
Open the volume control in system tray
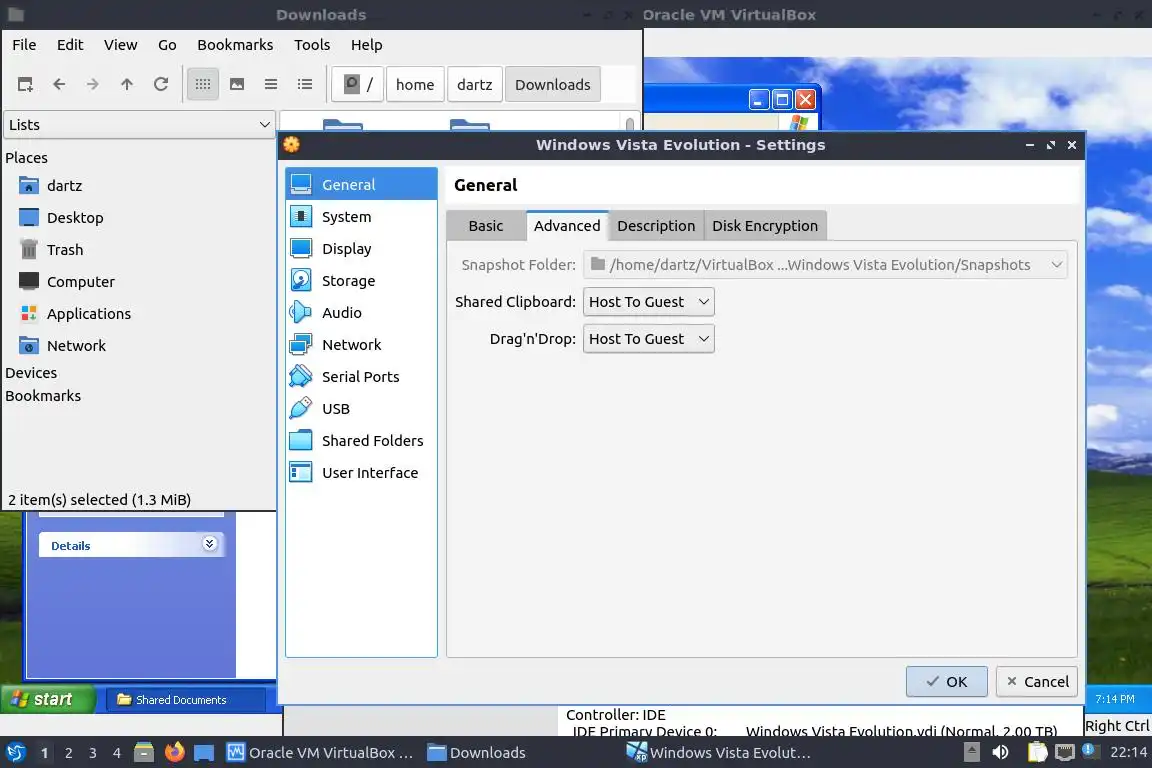pos(1001,752)
